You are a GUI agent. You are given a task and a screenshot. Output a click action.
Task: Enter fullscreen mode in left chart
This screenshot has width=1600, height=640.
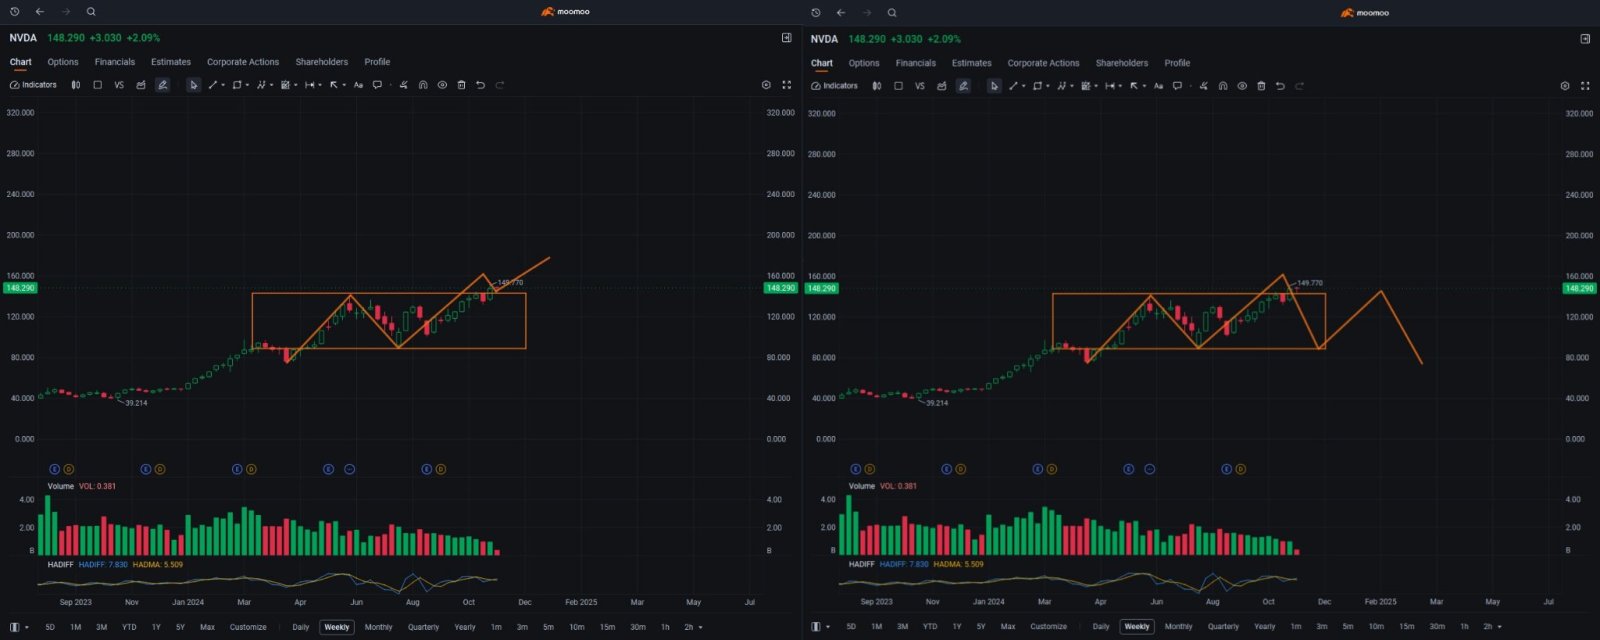click(786, 85)
